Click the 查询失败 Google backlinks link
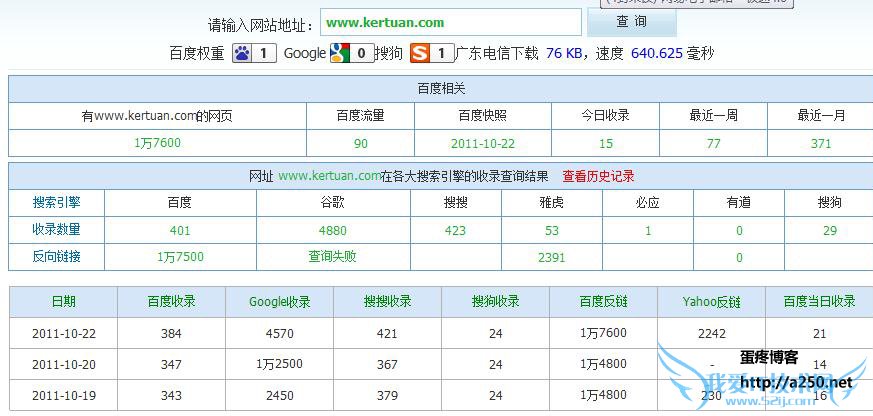873x416 pixels. pos(332,256)
